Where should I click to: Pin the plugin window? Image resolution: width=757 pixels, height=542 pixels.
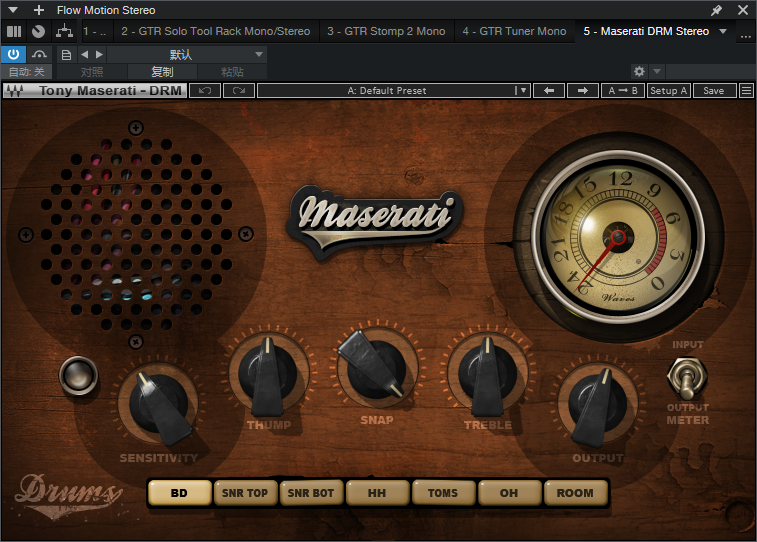pos(716,10)
